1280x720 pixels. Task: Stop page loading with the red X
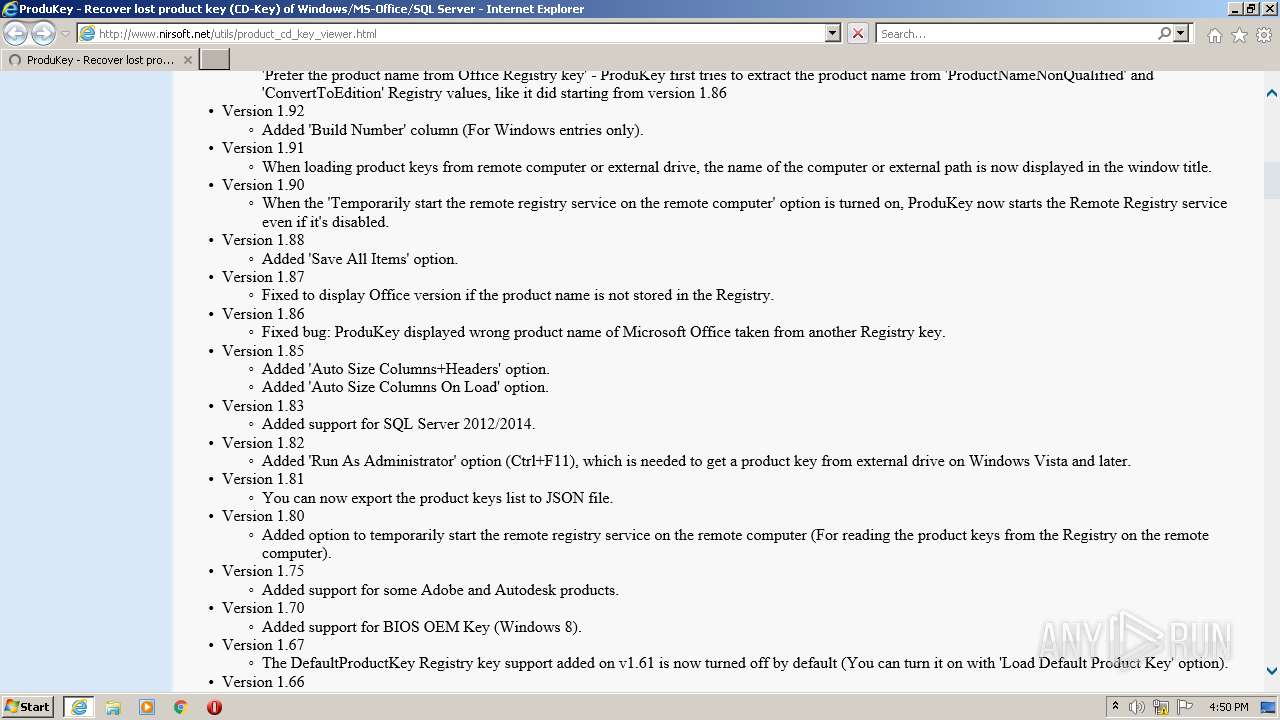click(858, 34)
